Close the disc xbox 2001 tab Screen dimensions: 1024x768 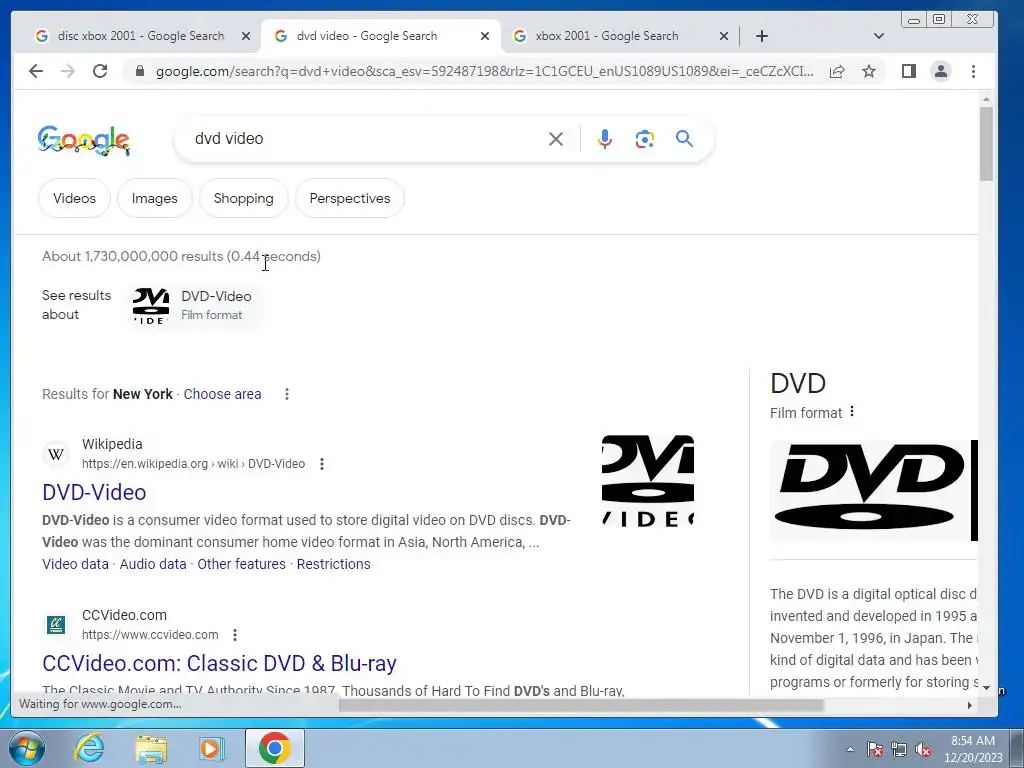click(x=246, y=37)
